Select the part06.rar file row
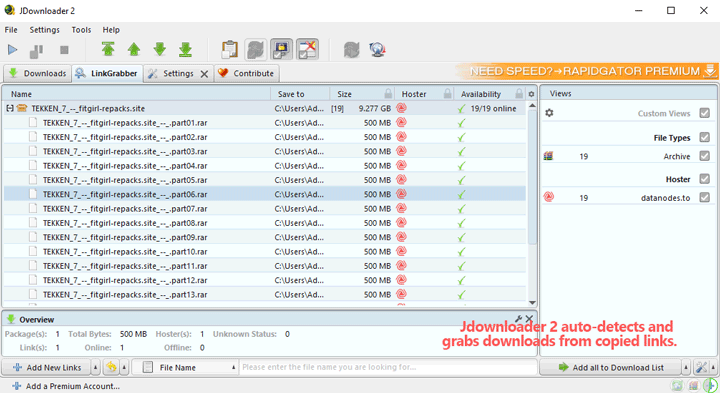720x393 pixels. [x=265, y=194]
